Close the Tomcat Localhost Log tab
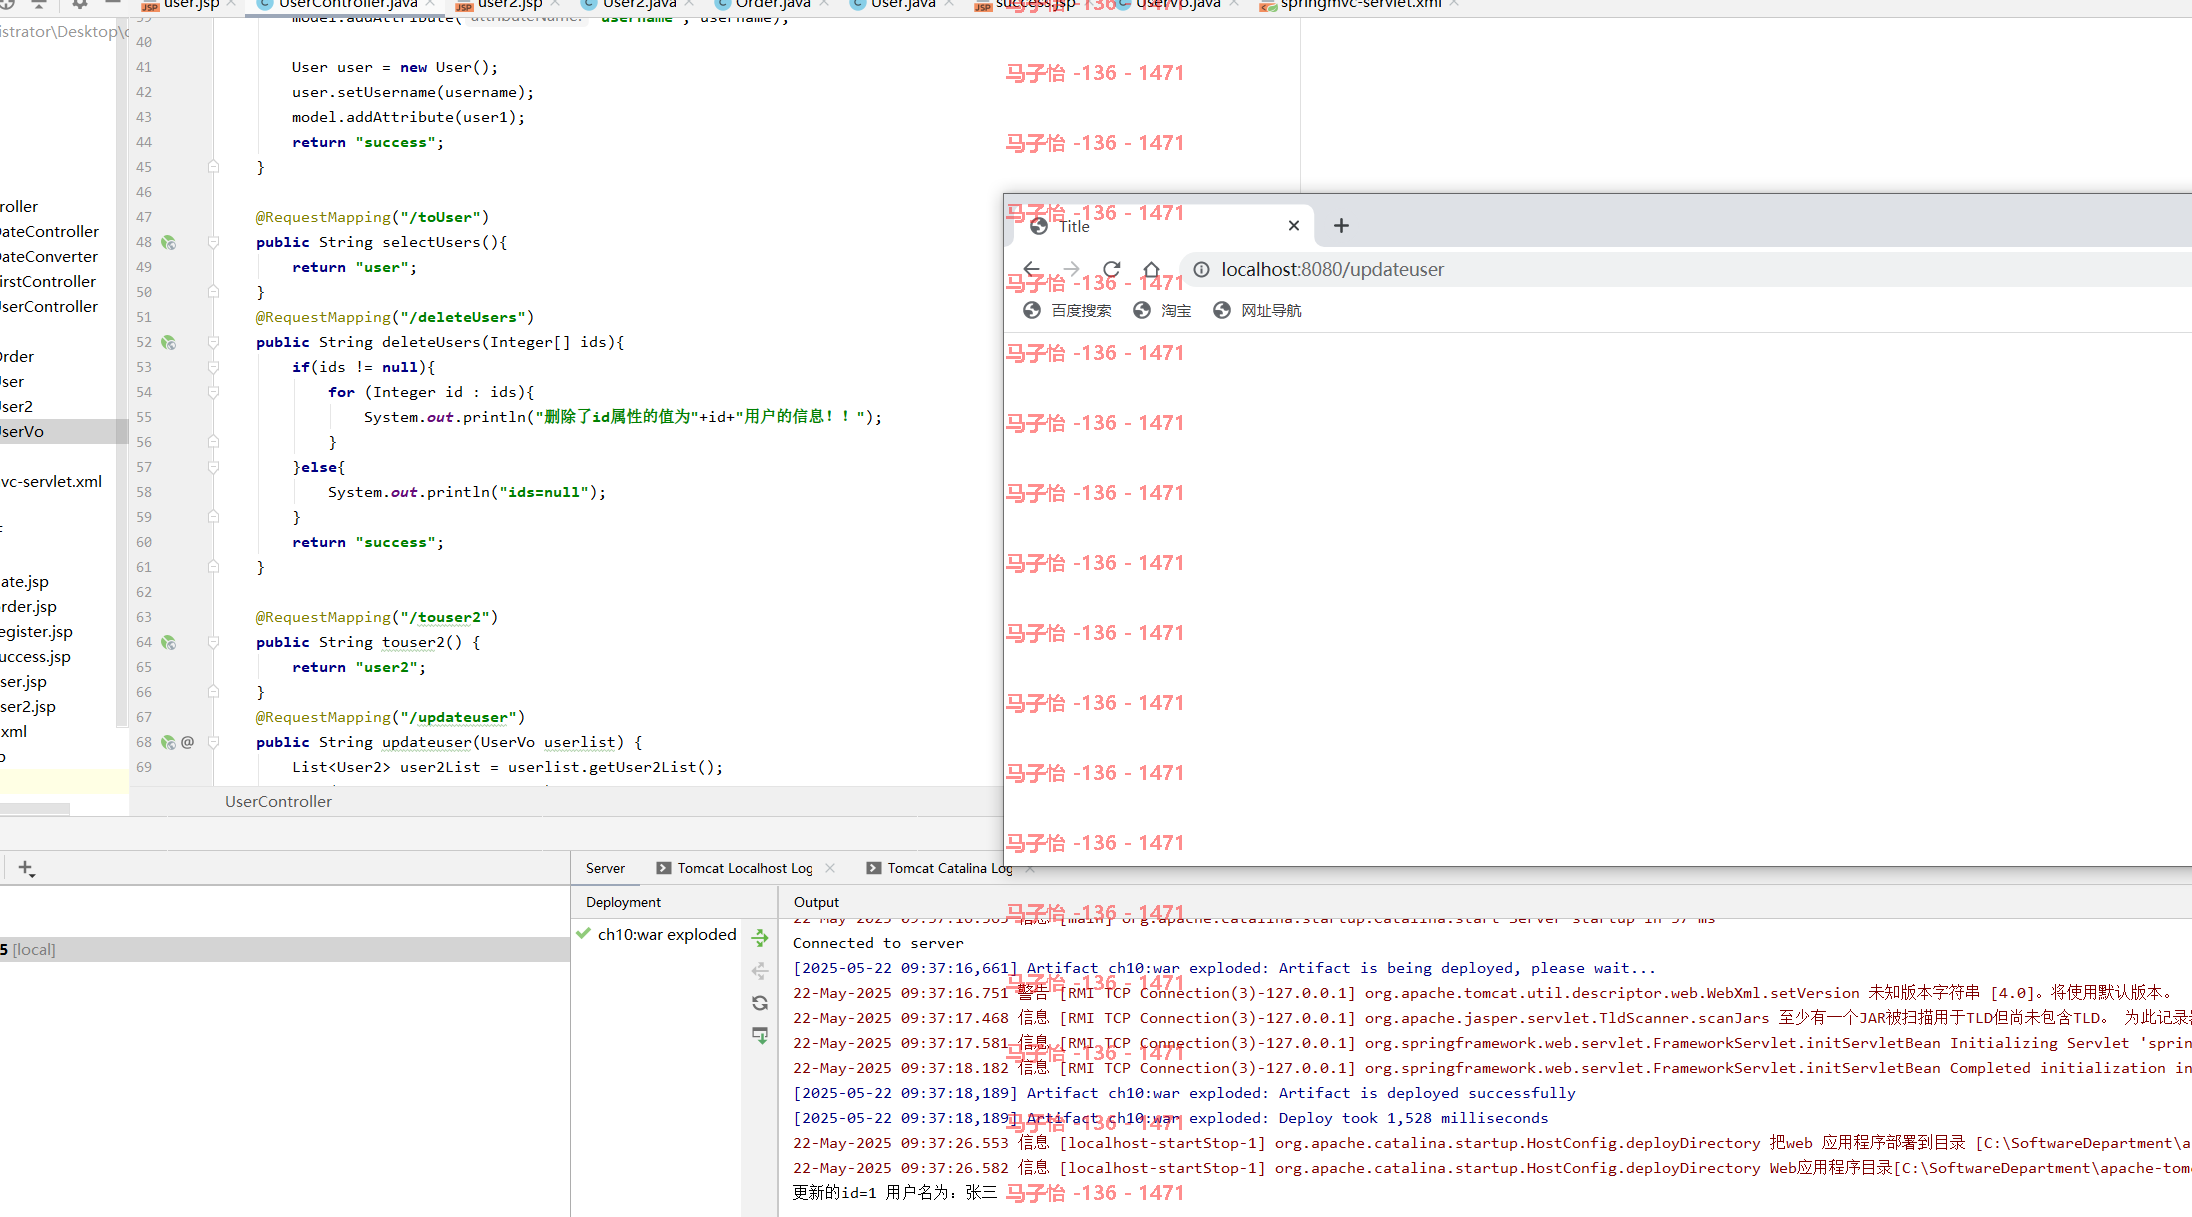This screenshot has width=2192, height=1217. (830, 868)
